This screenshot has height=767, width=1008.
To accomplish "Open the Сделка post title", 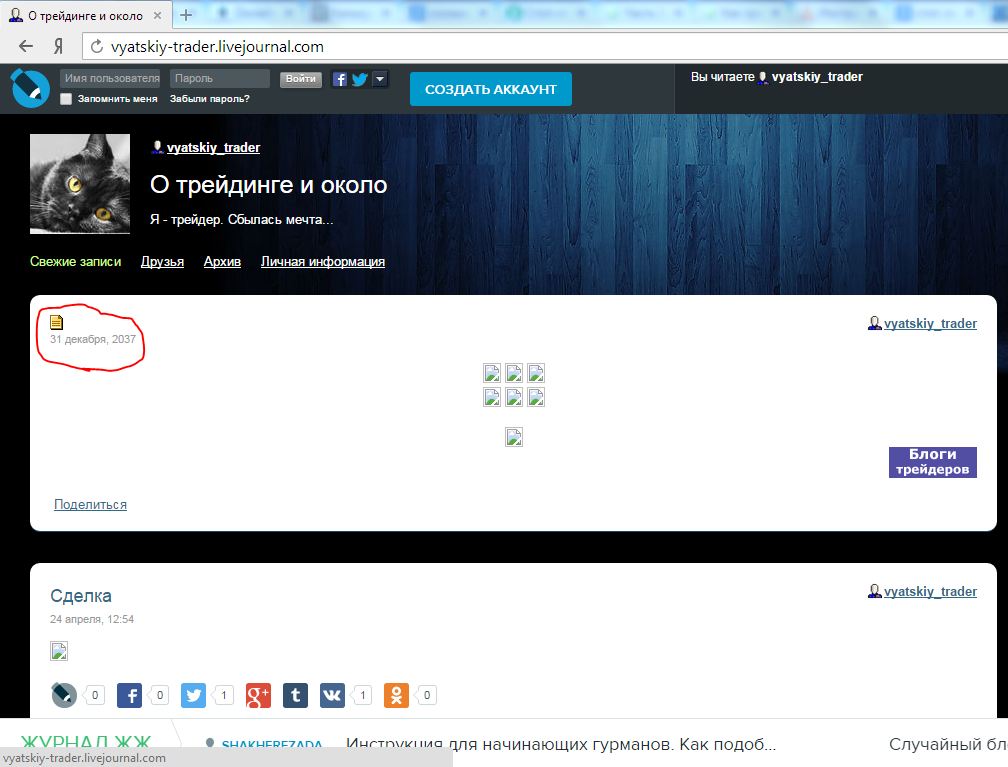I will click(81, 596).
